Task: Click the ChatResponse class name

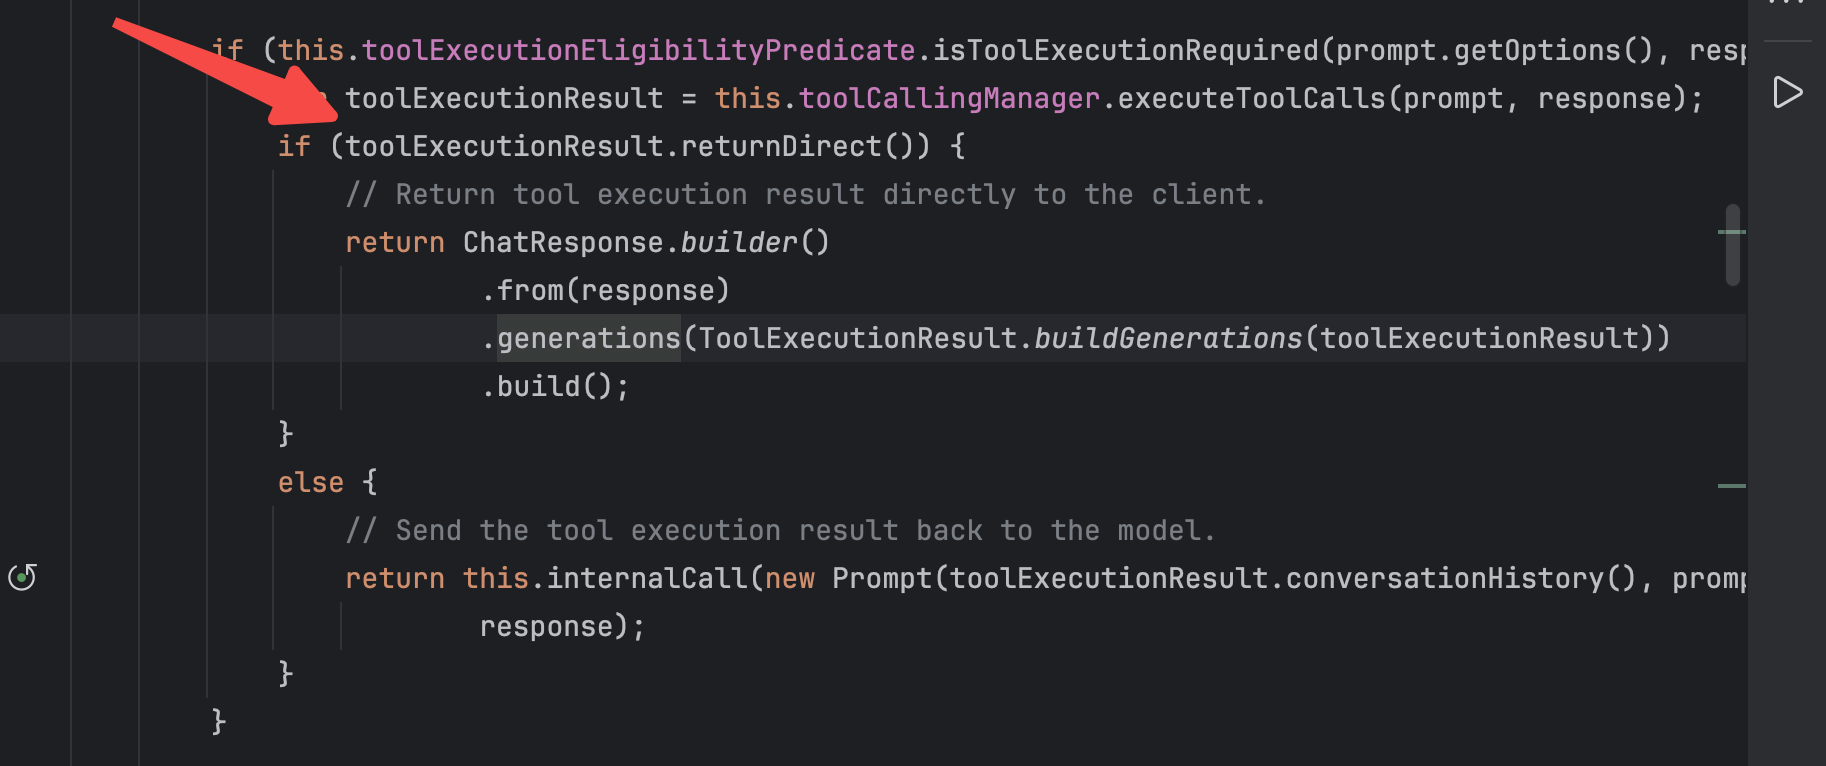Action: coord(562,243)
